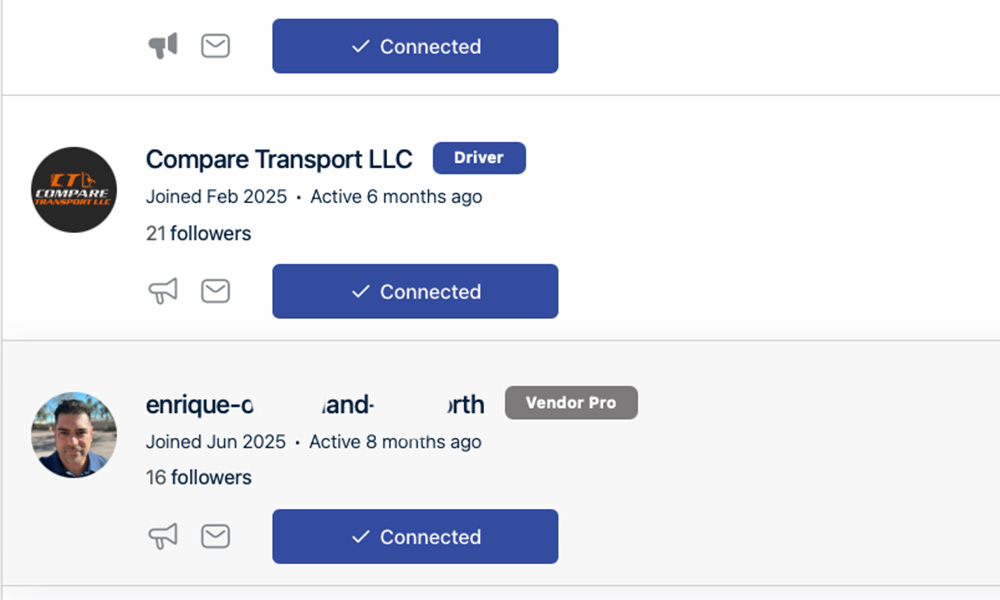Click the Active 8 months ago text
Screen dimensions: 1000x600
click(x=395, y=442)
